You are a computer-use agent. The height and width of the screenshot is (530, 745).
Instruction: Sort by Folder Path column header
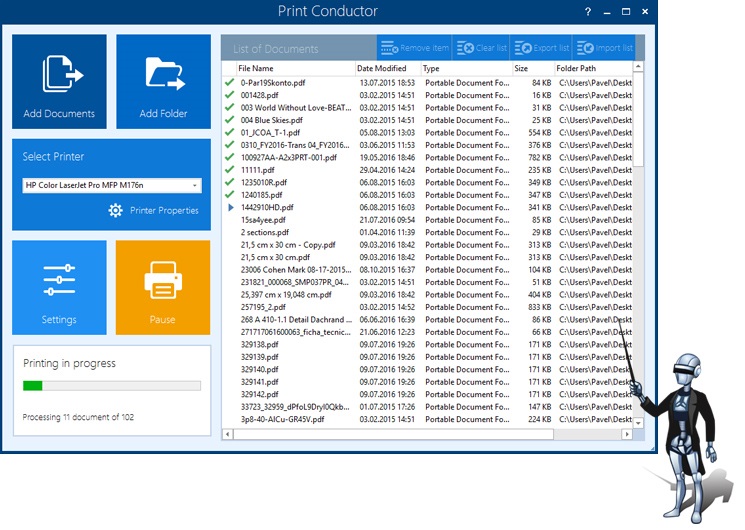(594, 68)
